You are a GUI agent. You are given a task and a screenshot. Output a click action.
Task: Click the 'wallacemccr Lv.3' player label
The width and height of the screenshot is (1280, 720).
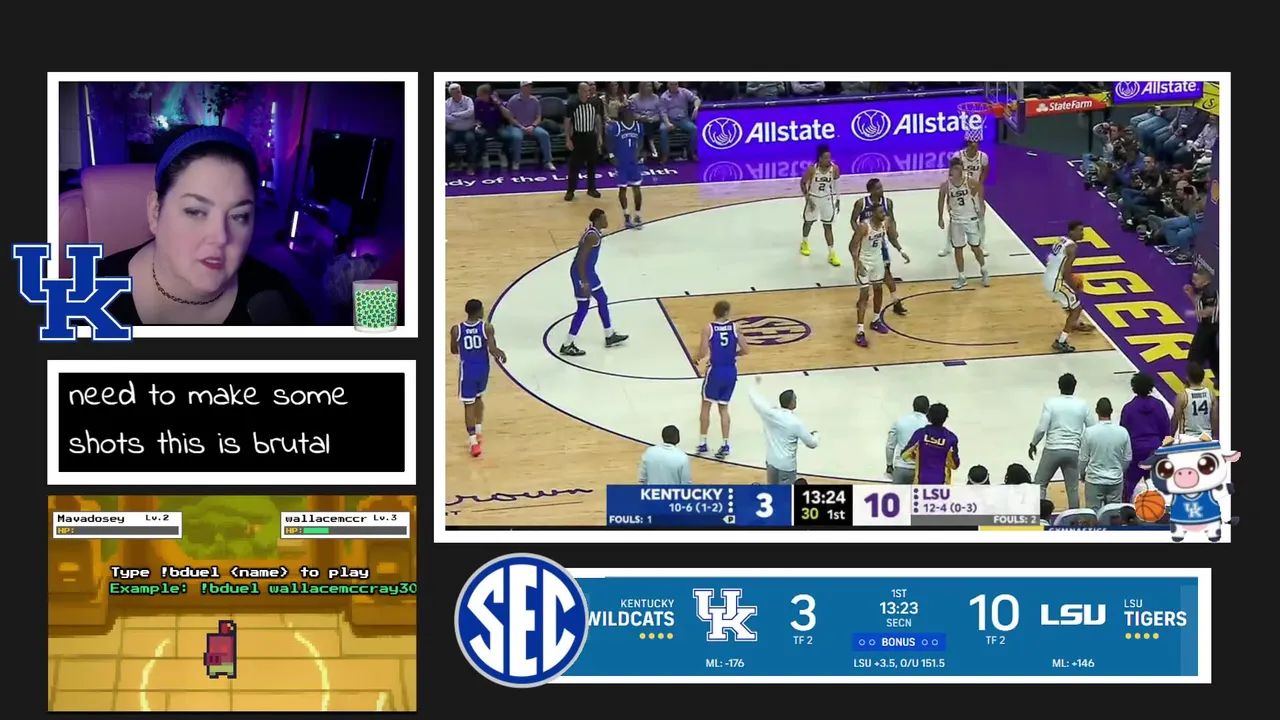pos(340,518)
